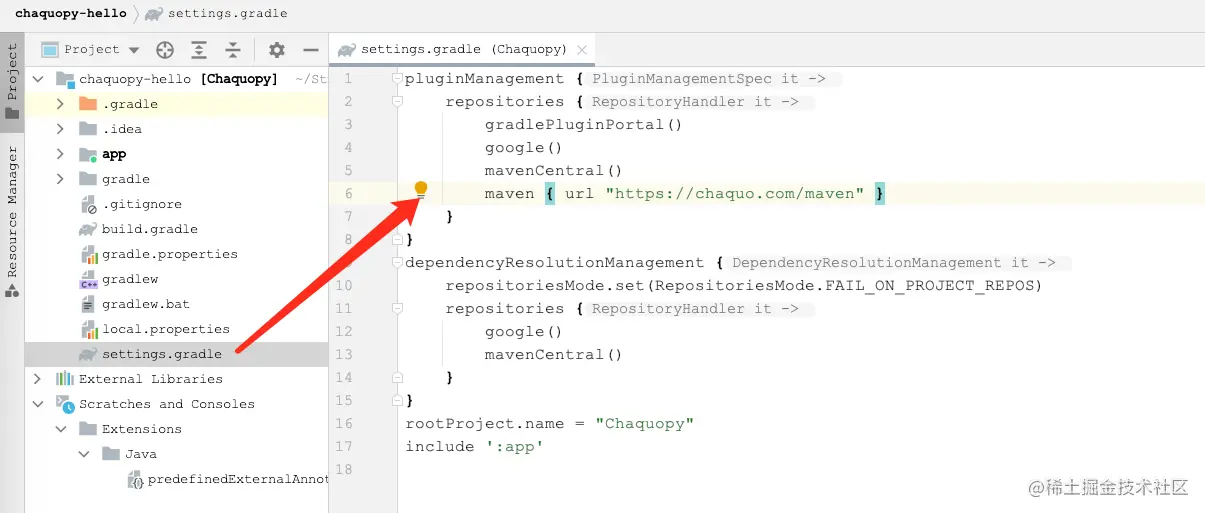Click 'RepositoriesMode.FAIL_ON_PROJECT_REPOS' text
Screen dimensions: 1205x513
click(846, 285)
